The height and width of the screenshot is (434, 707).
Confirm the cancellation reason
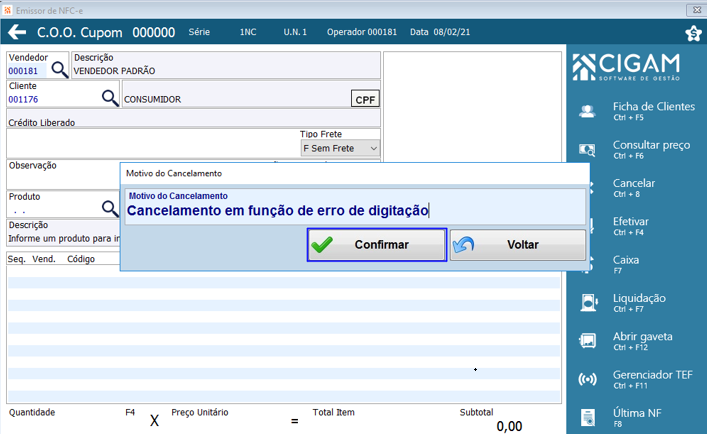377,245
